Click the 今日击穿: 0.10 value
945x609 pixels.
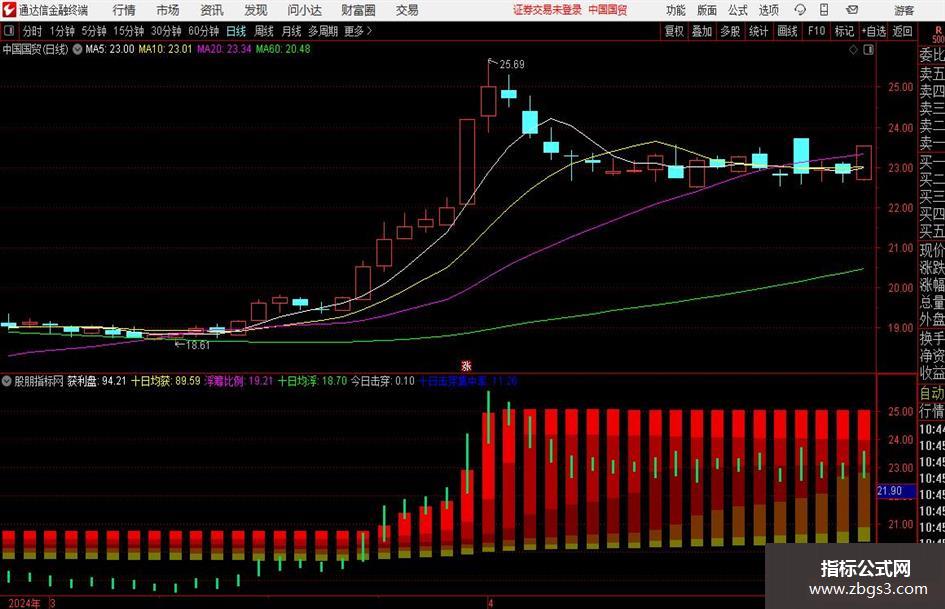[x=383, y=381]
